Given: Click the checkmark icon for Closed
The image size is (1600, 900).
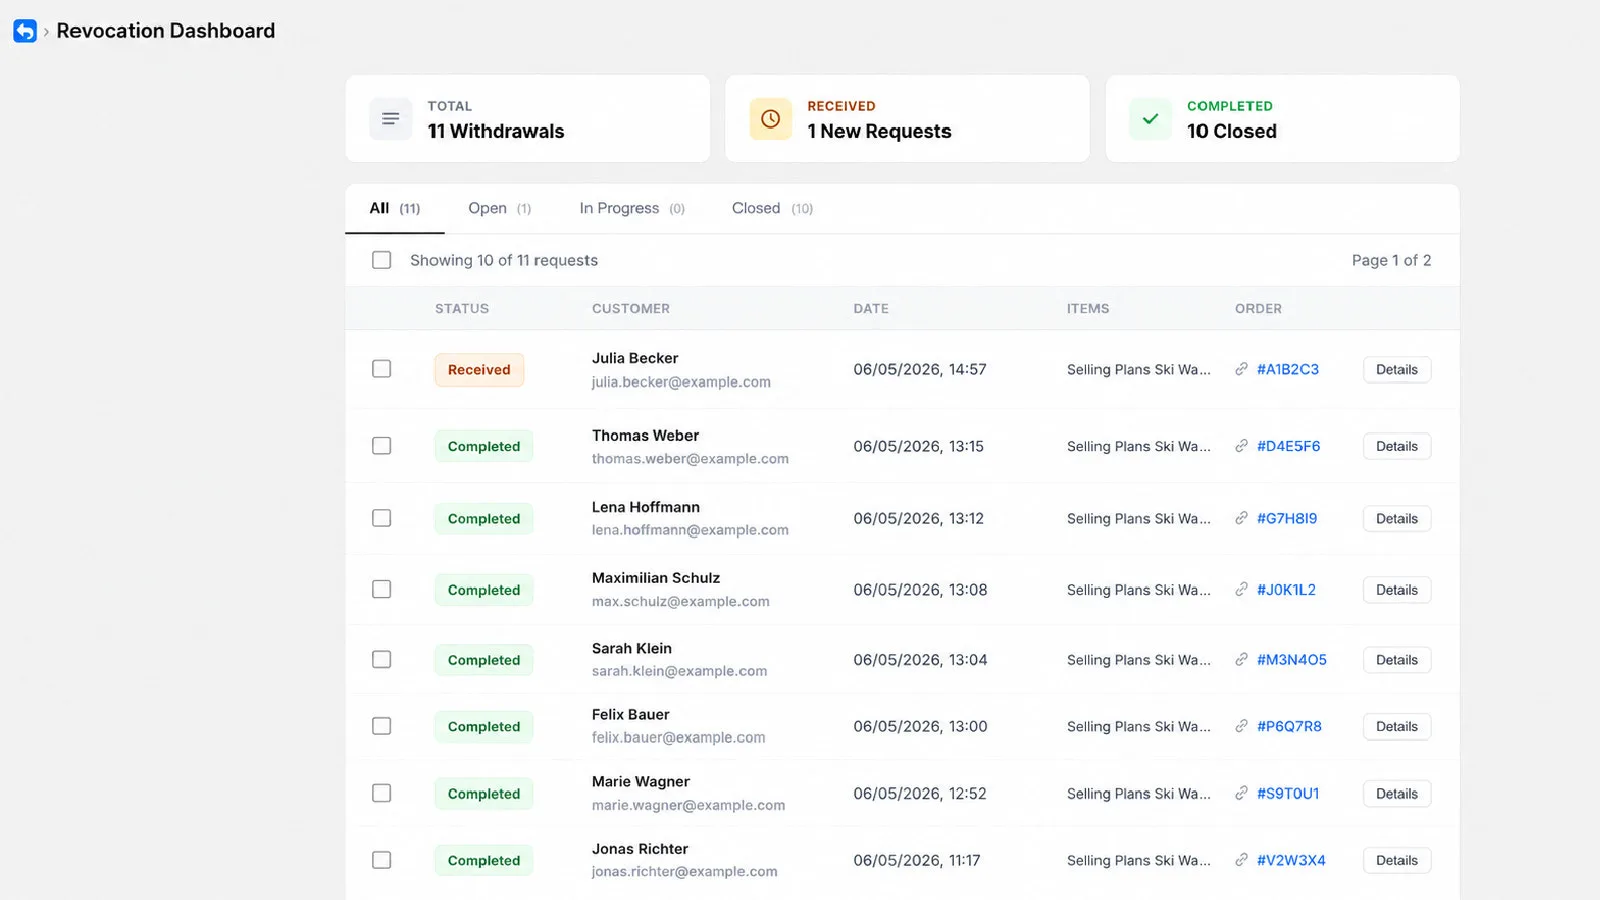Looking at the screenshot, I should tap(1150, 119).
